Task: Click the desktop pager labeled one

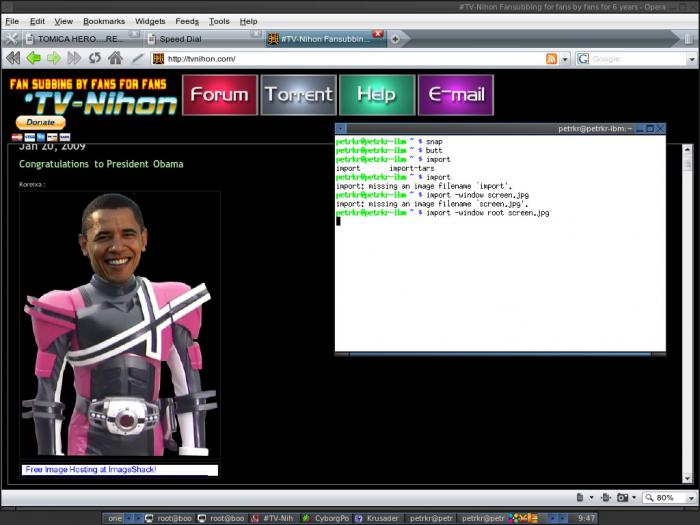Action: click(x=114, y=518)
